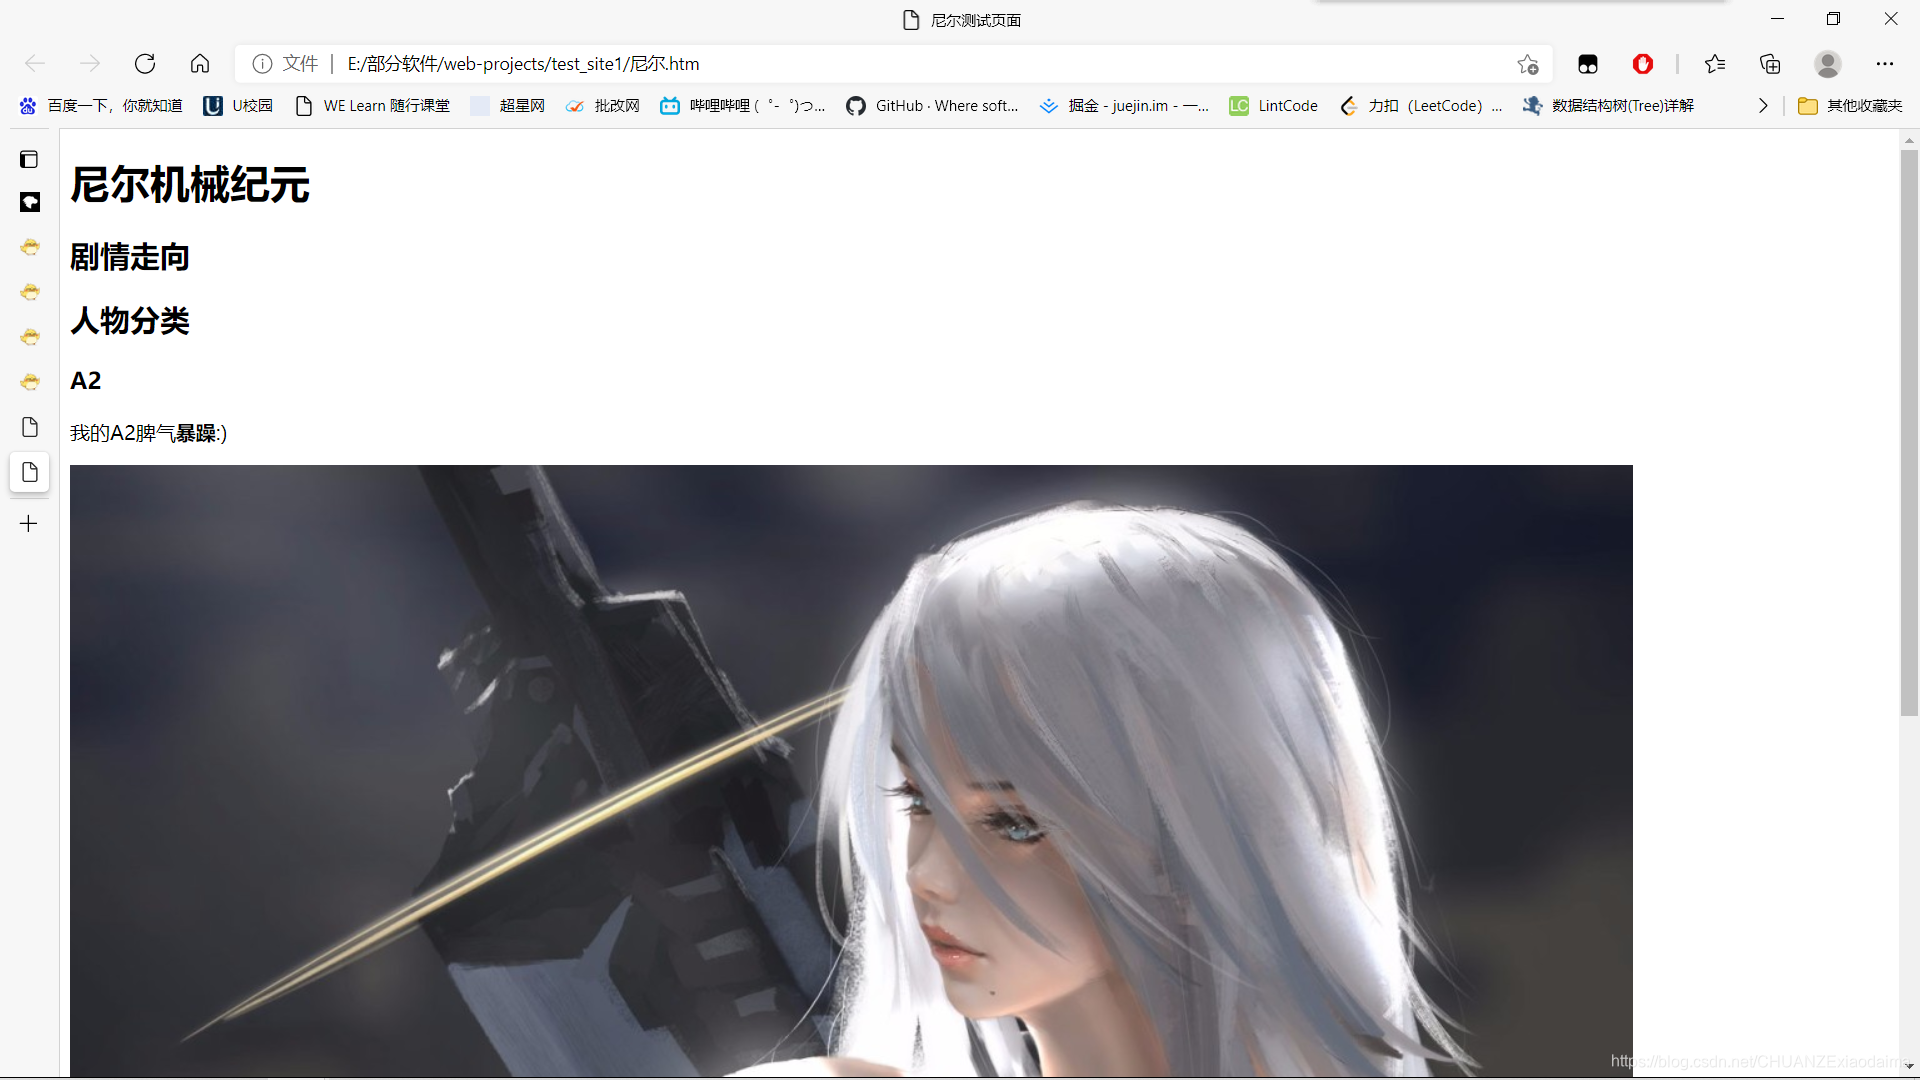Screen dimensions: 1920x1080
Task: Select the second vertical tab with dark icon
Action: coord(30,203)
